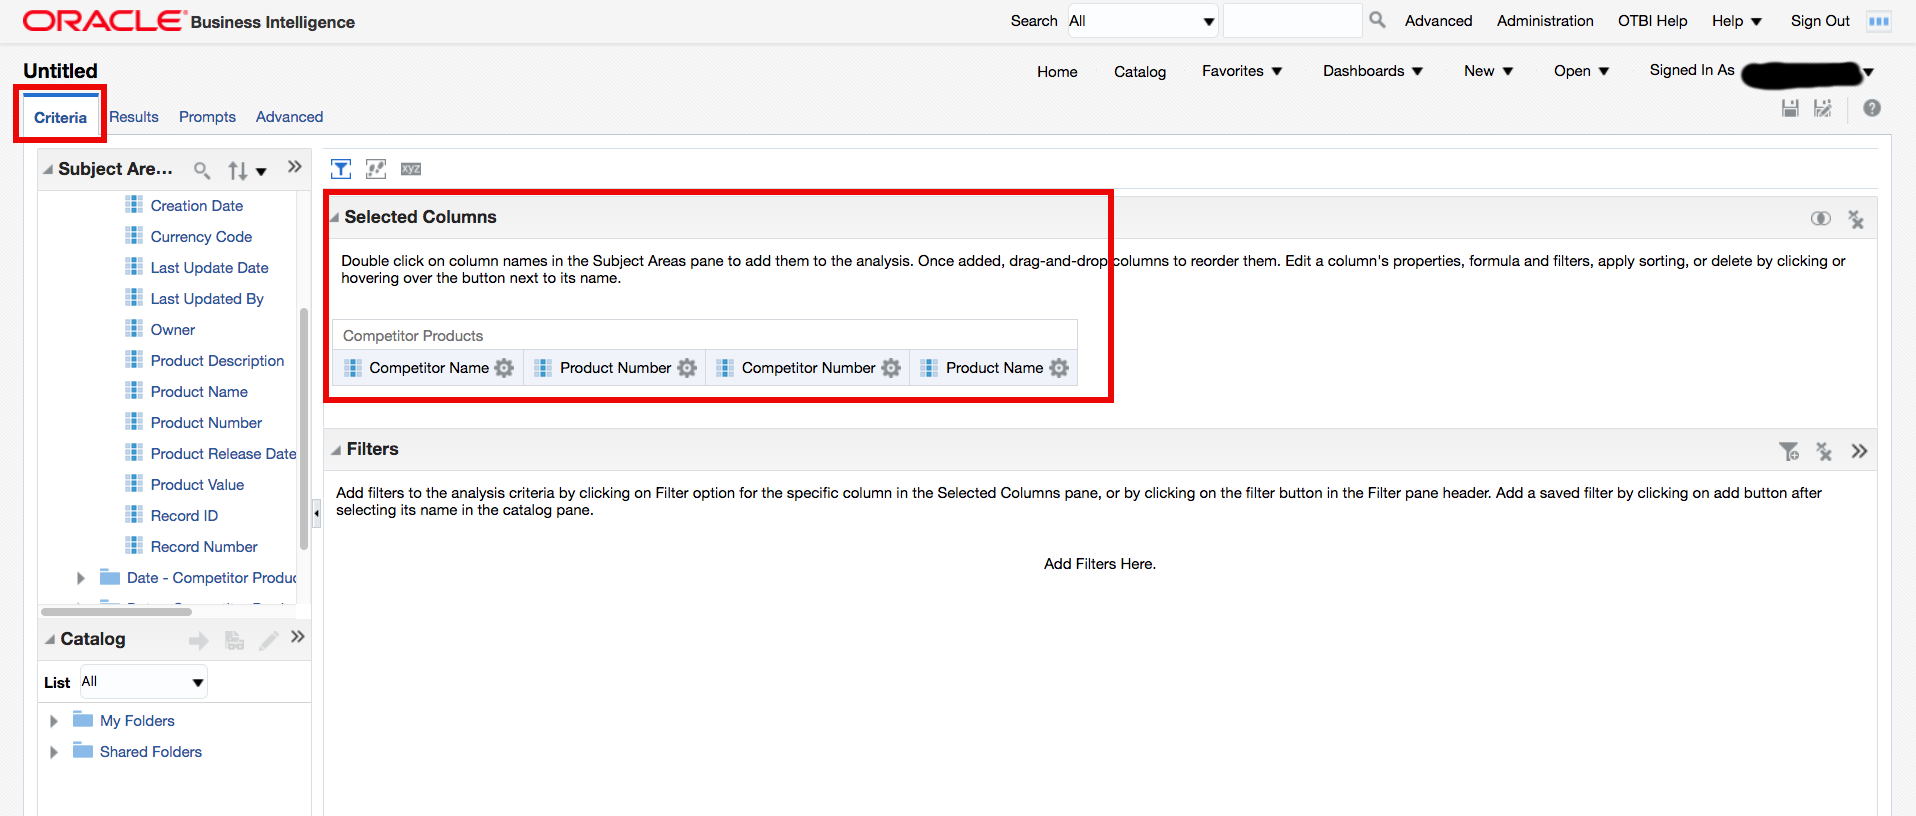The width and height of the screenshot is (1916, 816).
Task: Click the header search text field
Action: pyautogui.click(x=1292, y=21)
